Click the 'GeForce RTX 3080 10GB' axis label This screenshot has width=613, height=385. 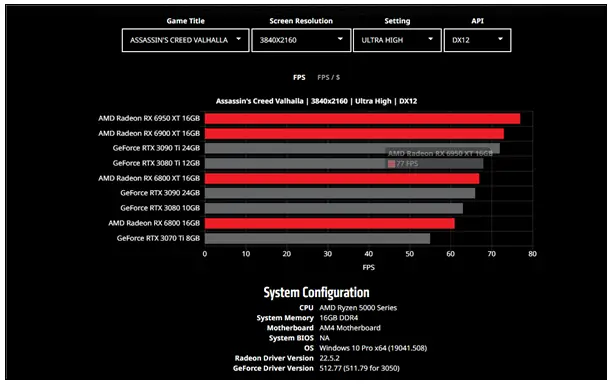pyautogui.click(x=160, y=208)
